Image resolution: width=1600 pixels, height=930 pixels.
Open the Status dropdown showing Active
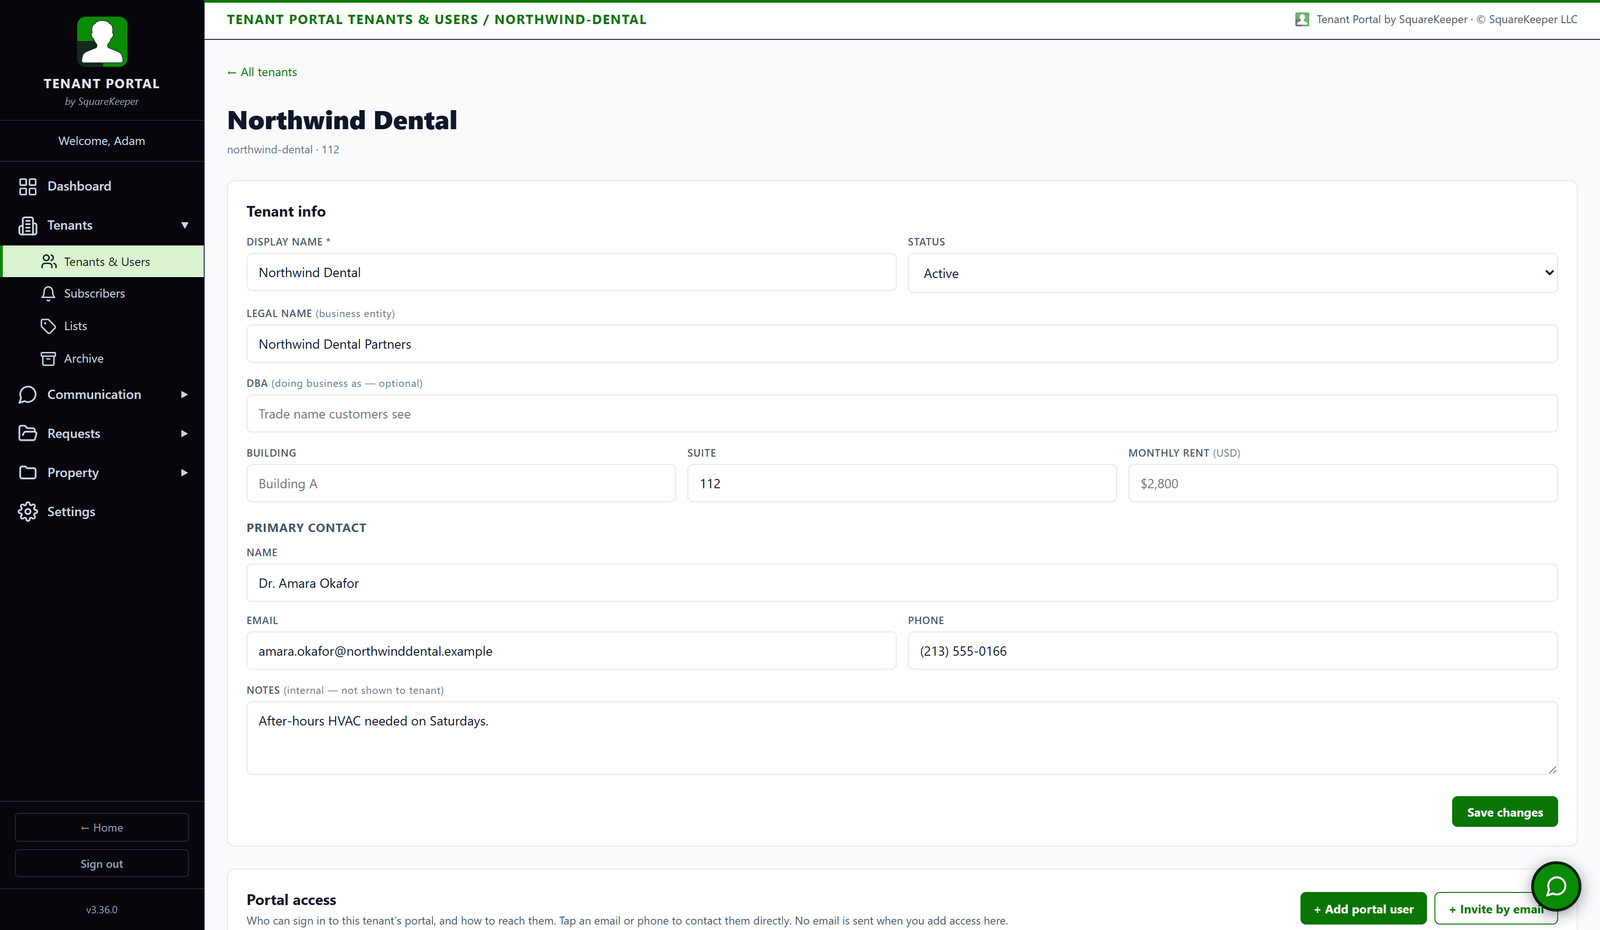click(x=1232, y=273)
